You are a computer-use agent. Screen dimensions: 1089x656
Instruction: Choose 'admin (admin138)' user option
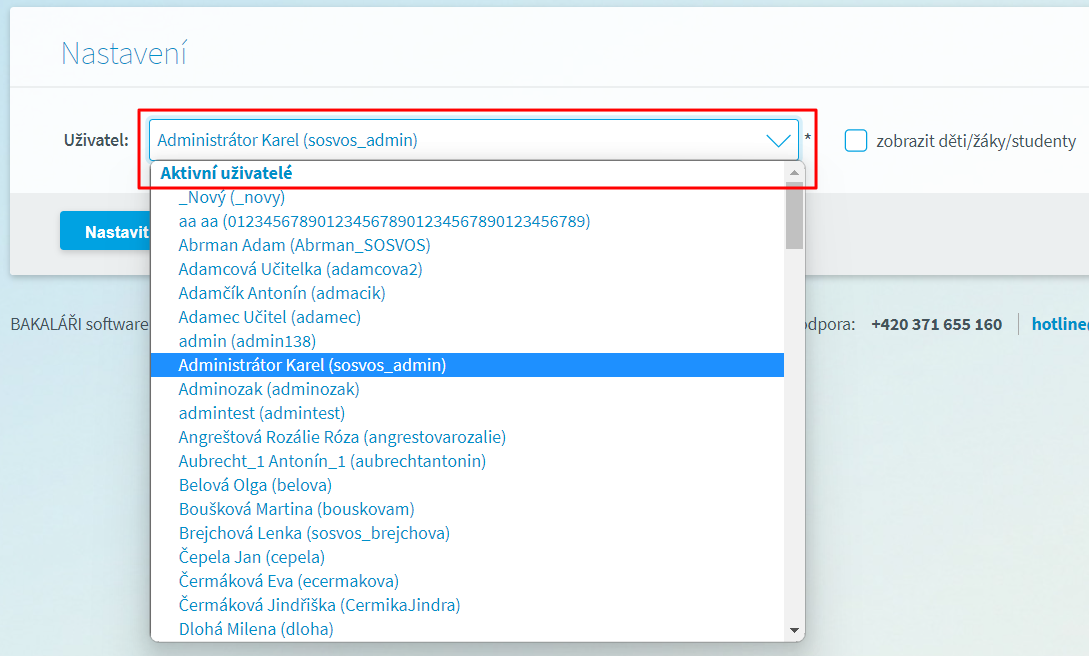247,341
